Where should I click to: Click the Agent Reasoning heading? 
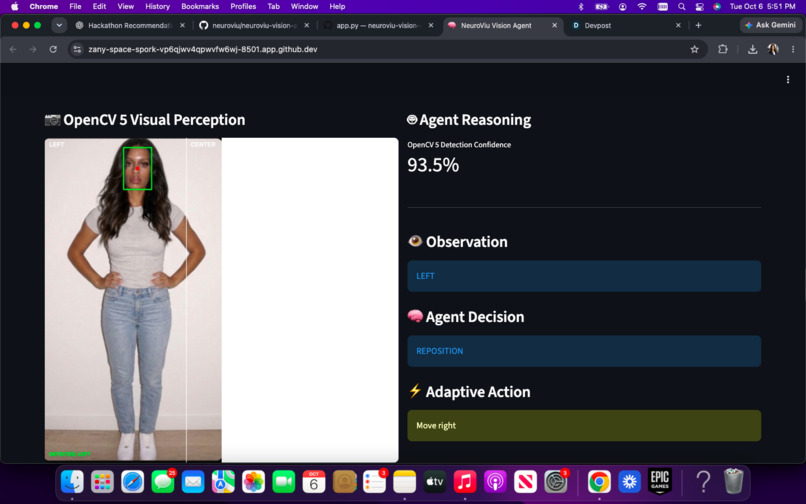469,120
